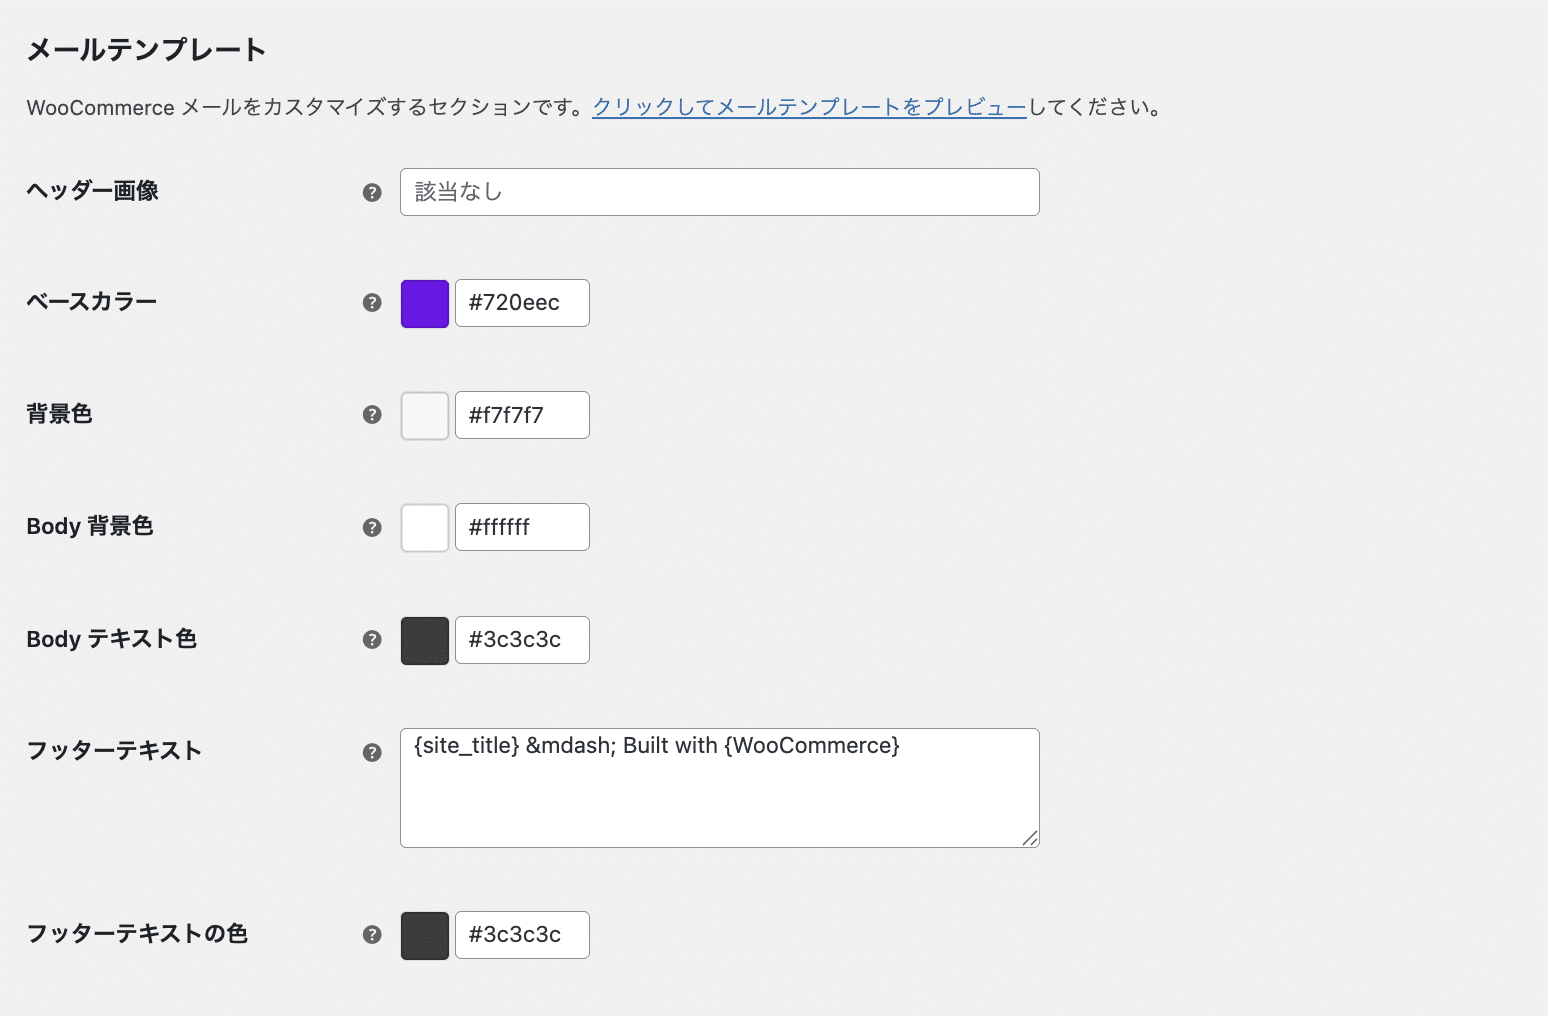
Task: Open the 背景色 light gray swatch
Action: pyautogui.click(x=425, y=415)
